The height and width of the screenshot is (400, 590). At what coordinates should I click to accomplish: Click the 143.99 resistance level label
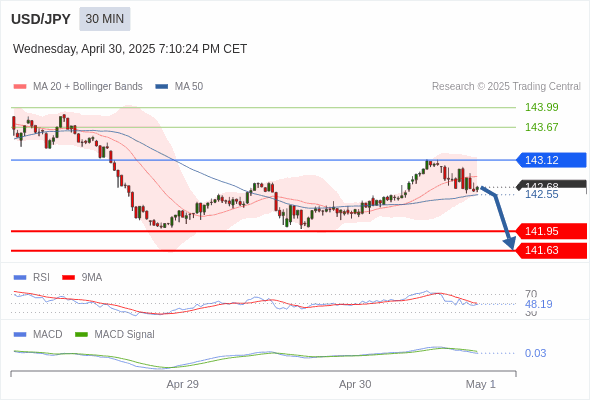pos(541,107)
